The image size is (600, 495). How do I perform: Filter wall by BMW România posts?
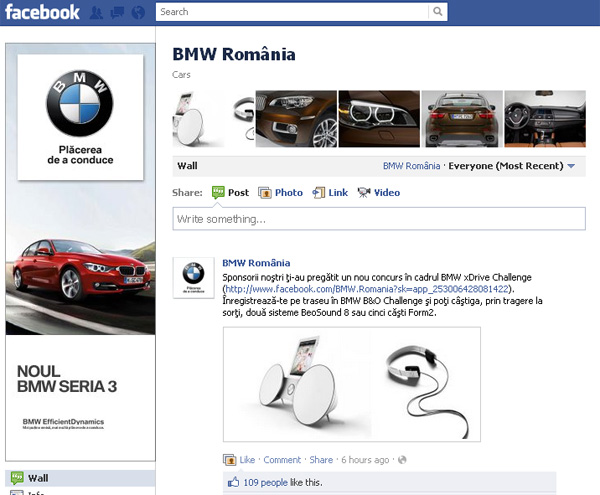point(411,166)
